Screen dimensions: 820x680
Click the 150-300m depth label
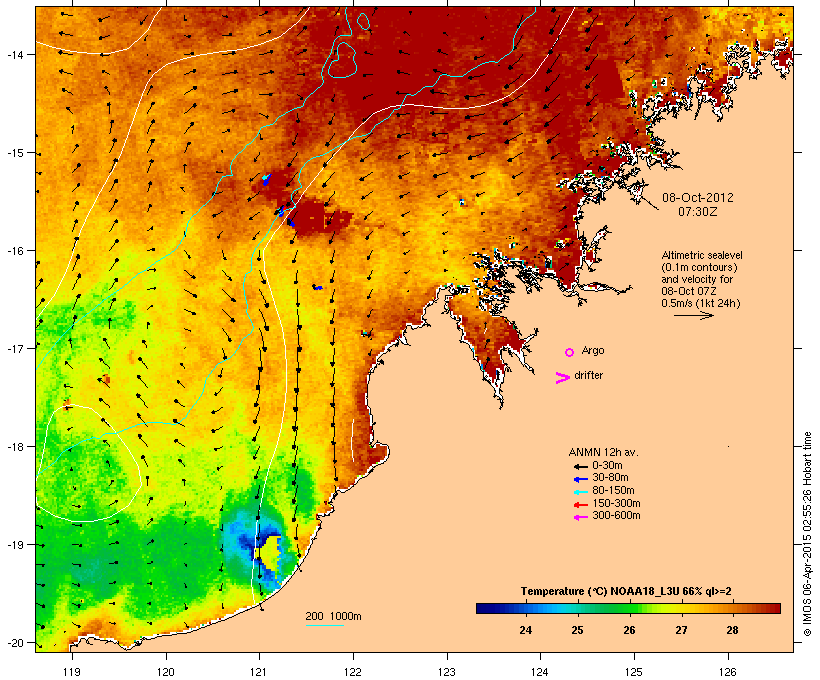[616, 503]
